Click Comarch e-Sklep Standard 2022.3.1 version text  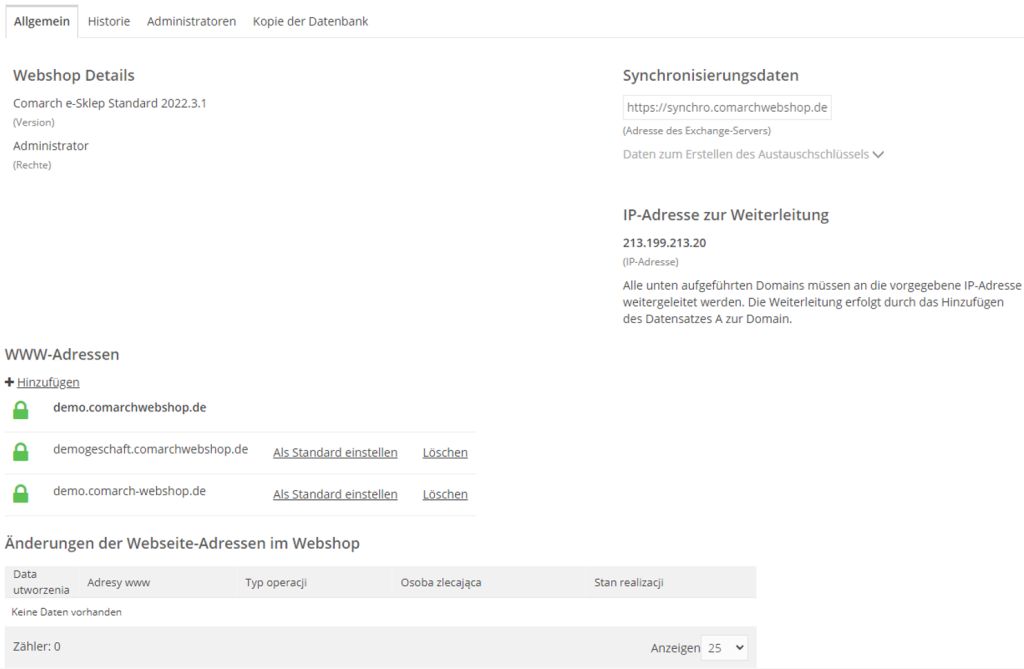[110, 103]
